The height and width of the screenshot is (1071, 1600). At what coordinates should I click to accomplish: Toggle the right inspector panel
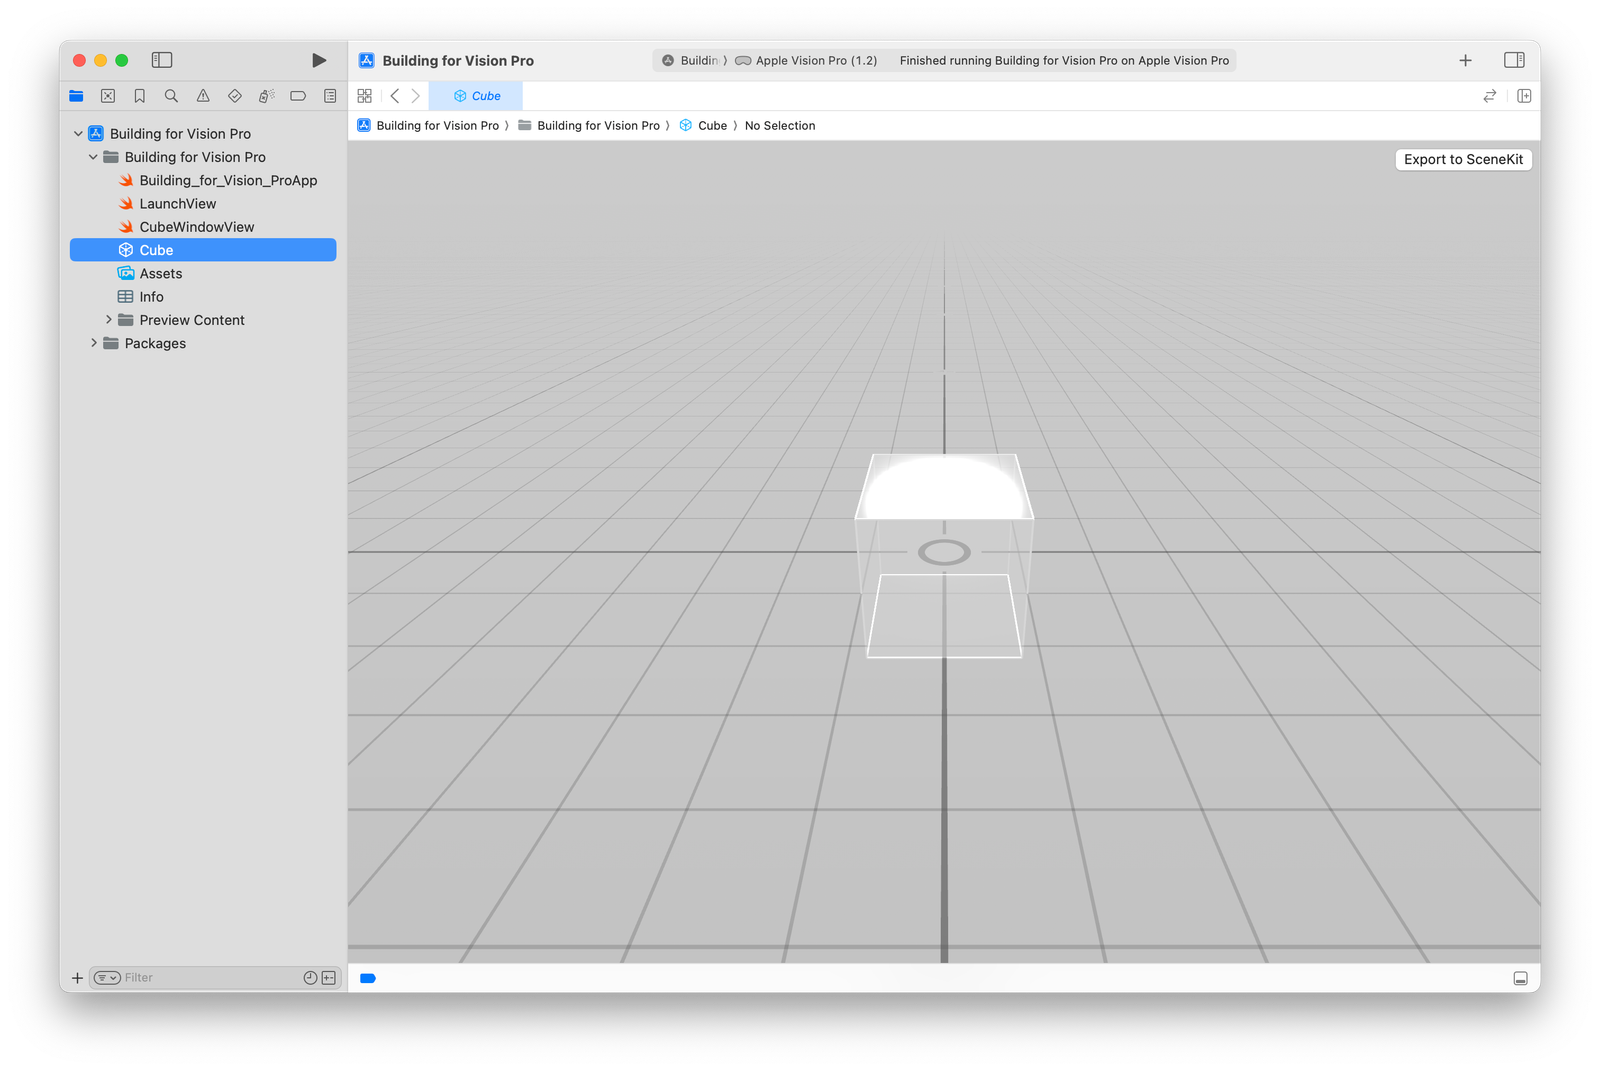pyautogui.click(x=1514, y=60)
